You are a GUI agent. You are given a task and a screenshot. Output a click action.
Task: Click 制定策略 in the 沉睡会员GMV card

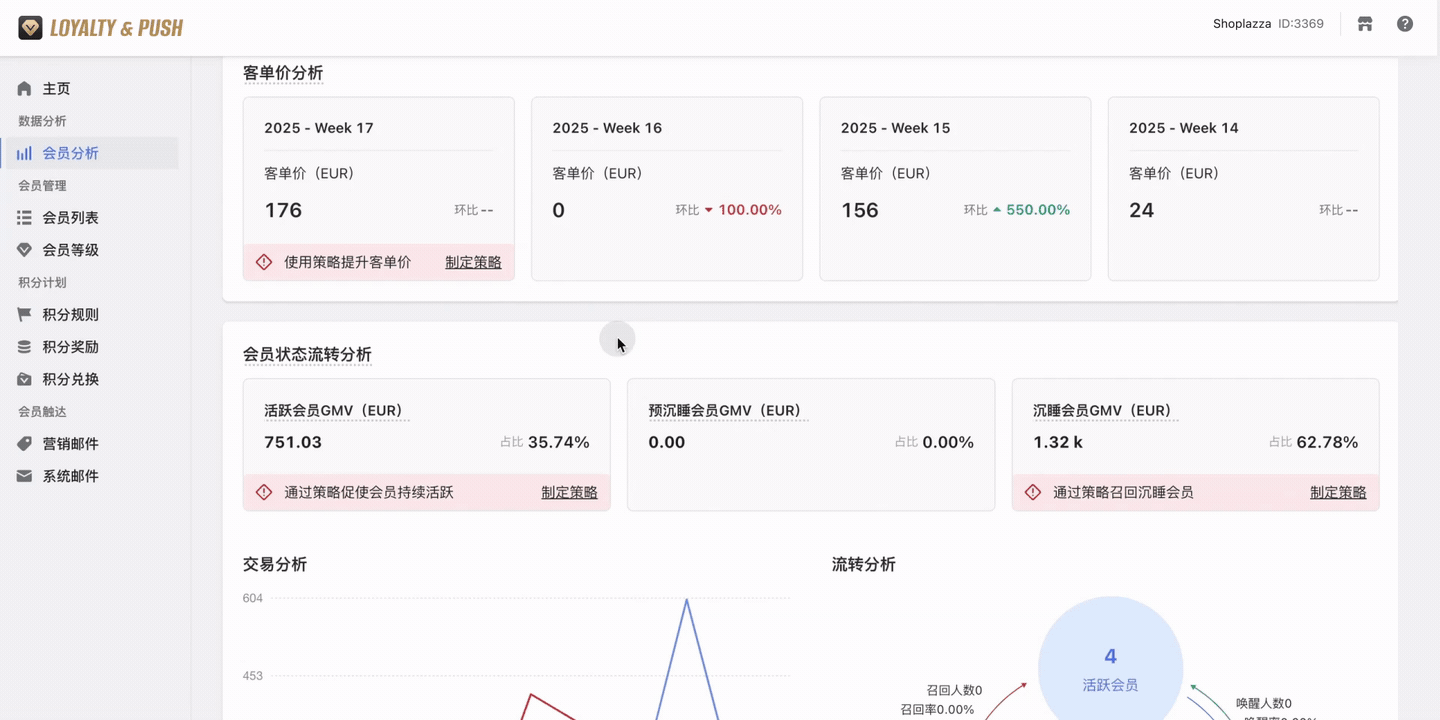[1338, 492]
